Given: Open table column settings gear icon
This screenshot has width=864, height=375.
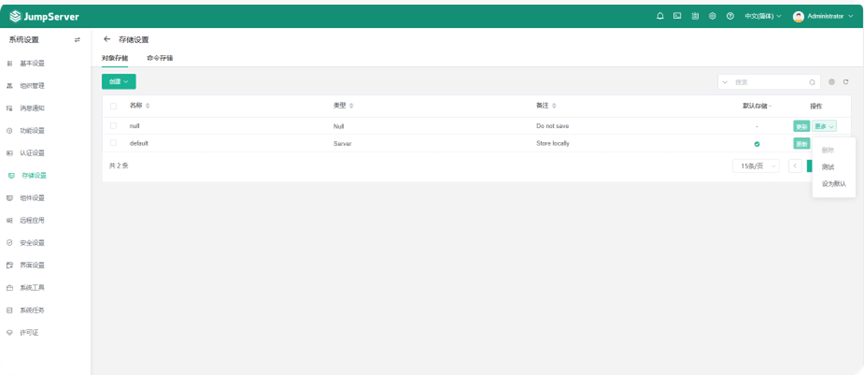Looking at the screenshot, I should coord(831,81).
